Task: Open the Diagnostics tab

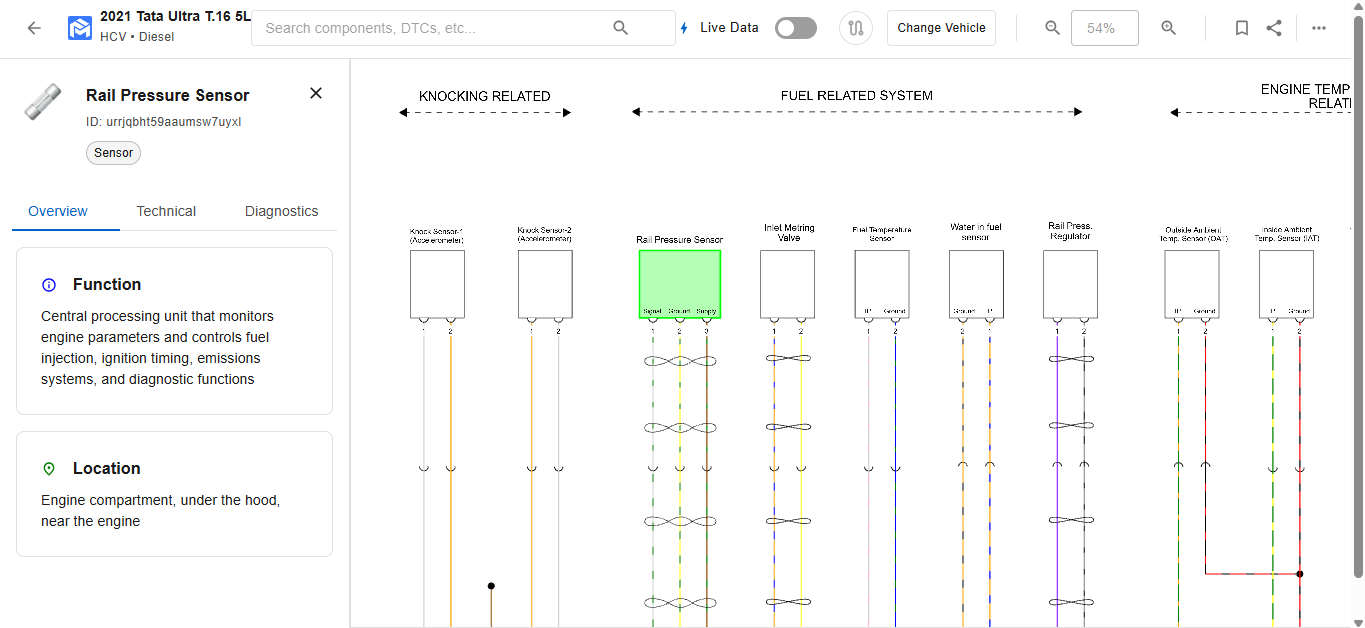Action: [x=281, y=211]
